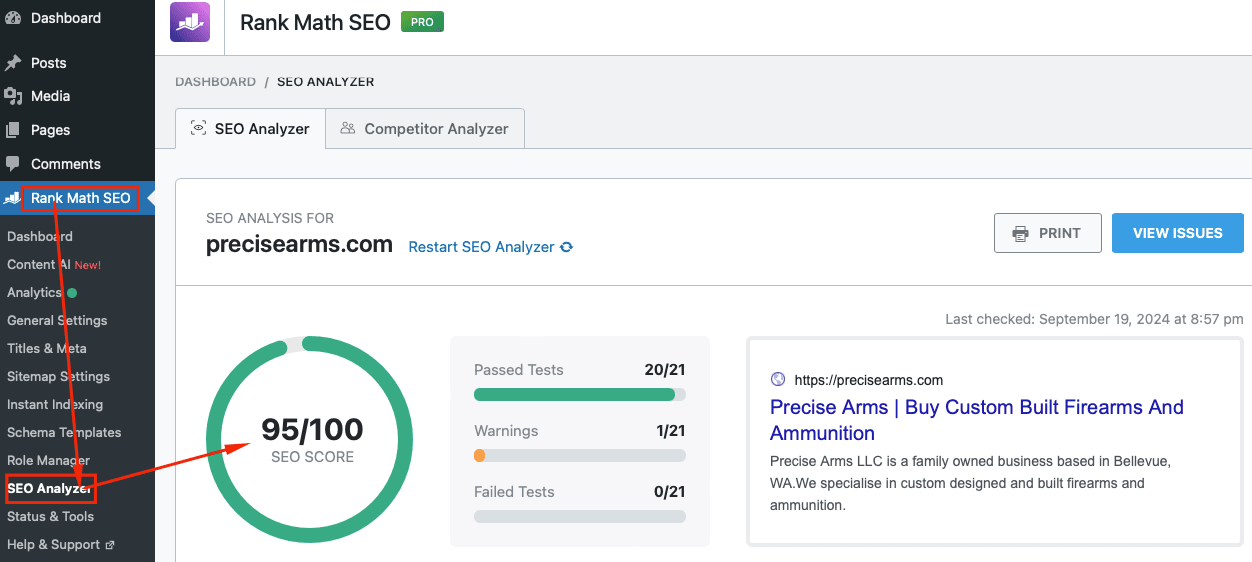Click the Passed Tests progress bar
Image resolution: width=1252 pixels, height=562 pixels.
point(579,394)
